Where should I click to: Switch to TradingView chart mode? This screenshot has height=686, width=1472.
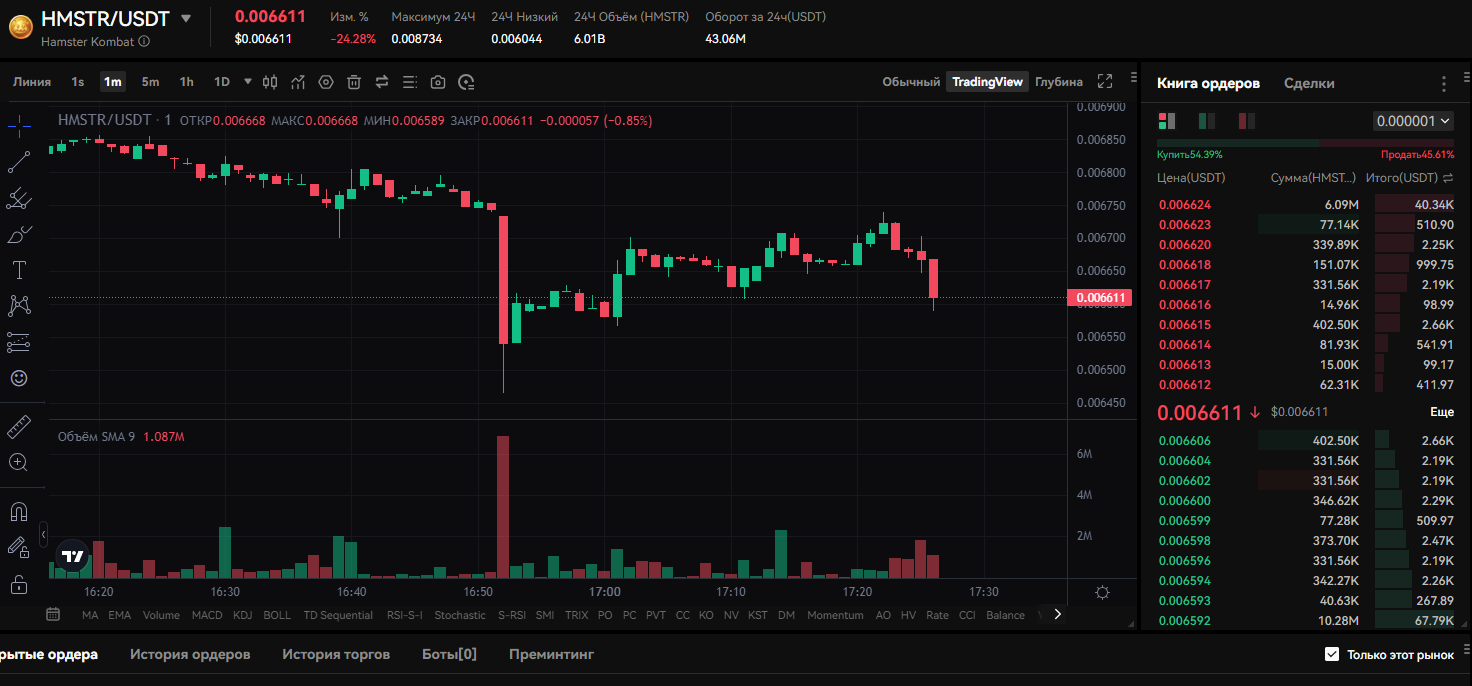tap(988, 82)
